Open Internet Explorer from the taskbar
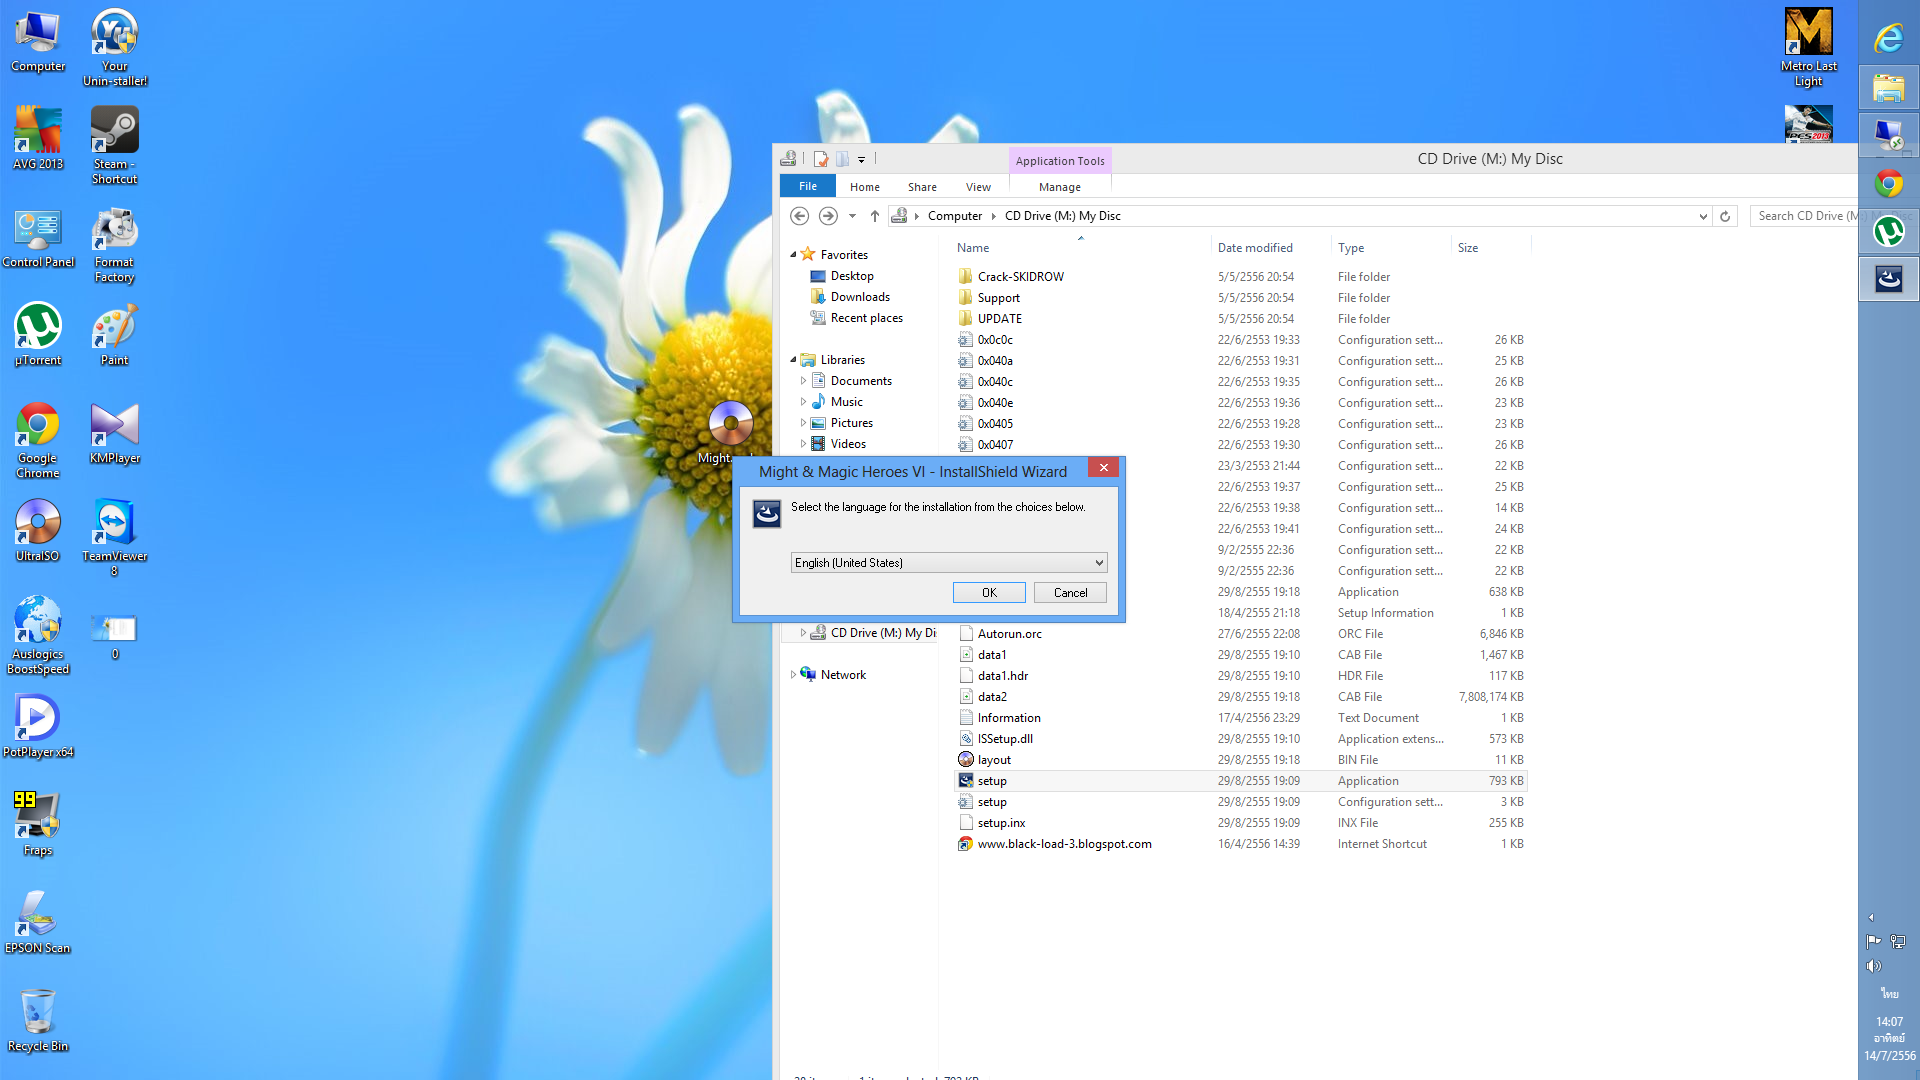Viewport: 1920px width, 1080px height. coord(1888,40)
